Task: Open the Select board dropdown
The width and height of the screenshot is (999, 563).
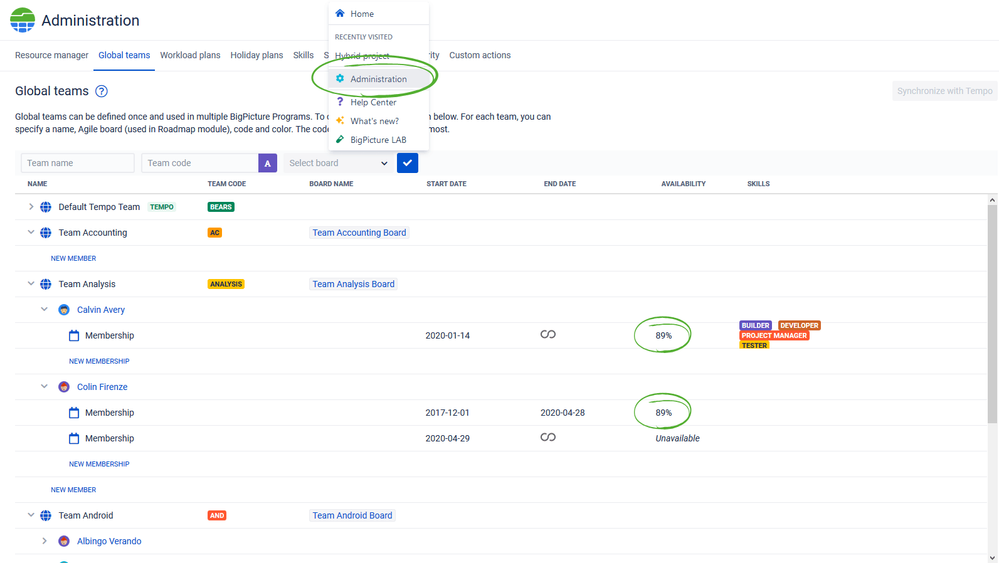Action: 338,163
